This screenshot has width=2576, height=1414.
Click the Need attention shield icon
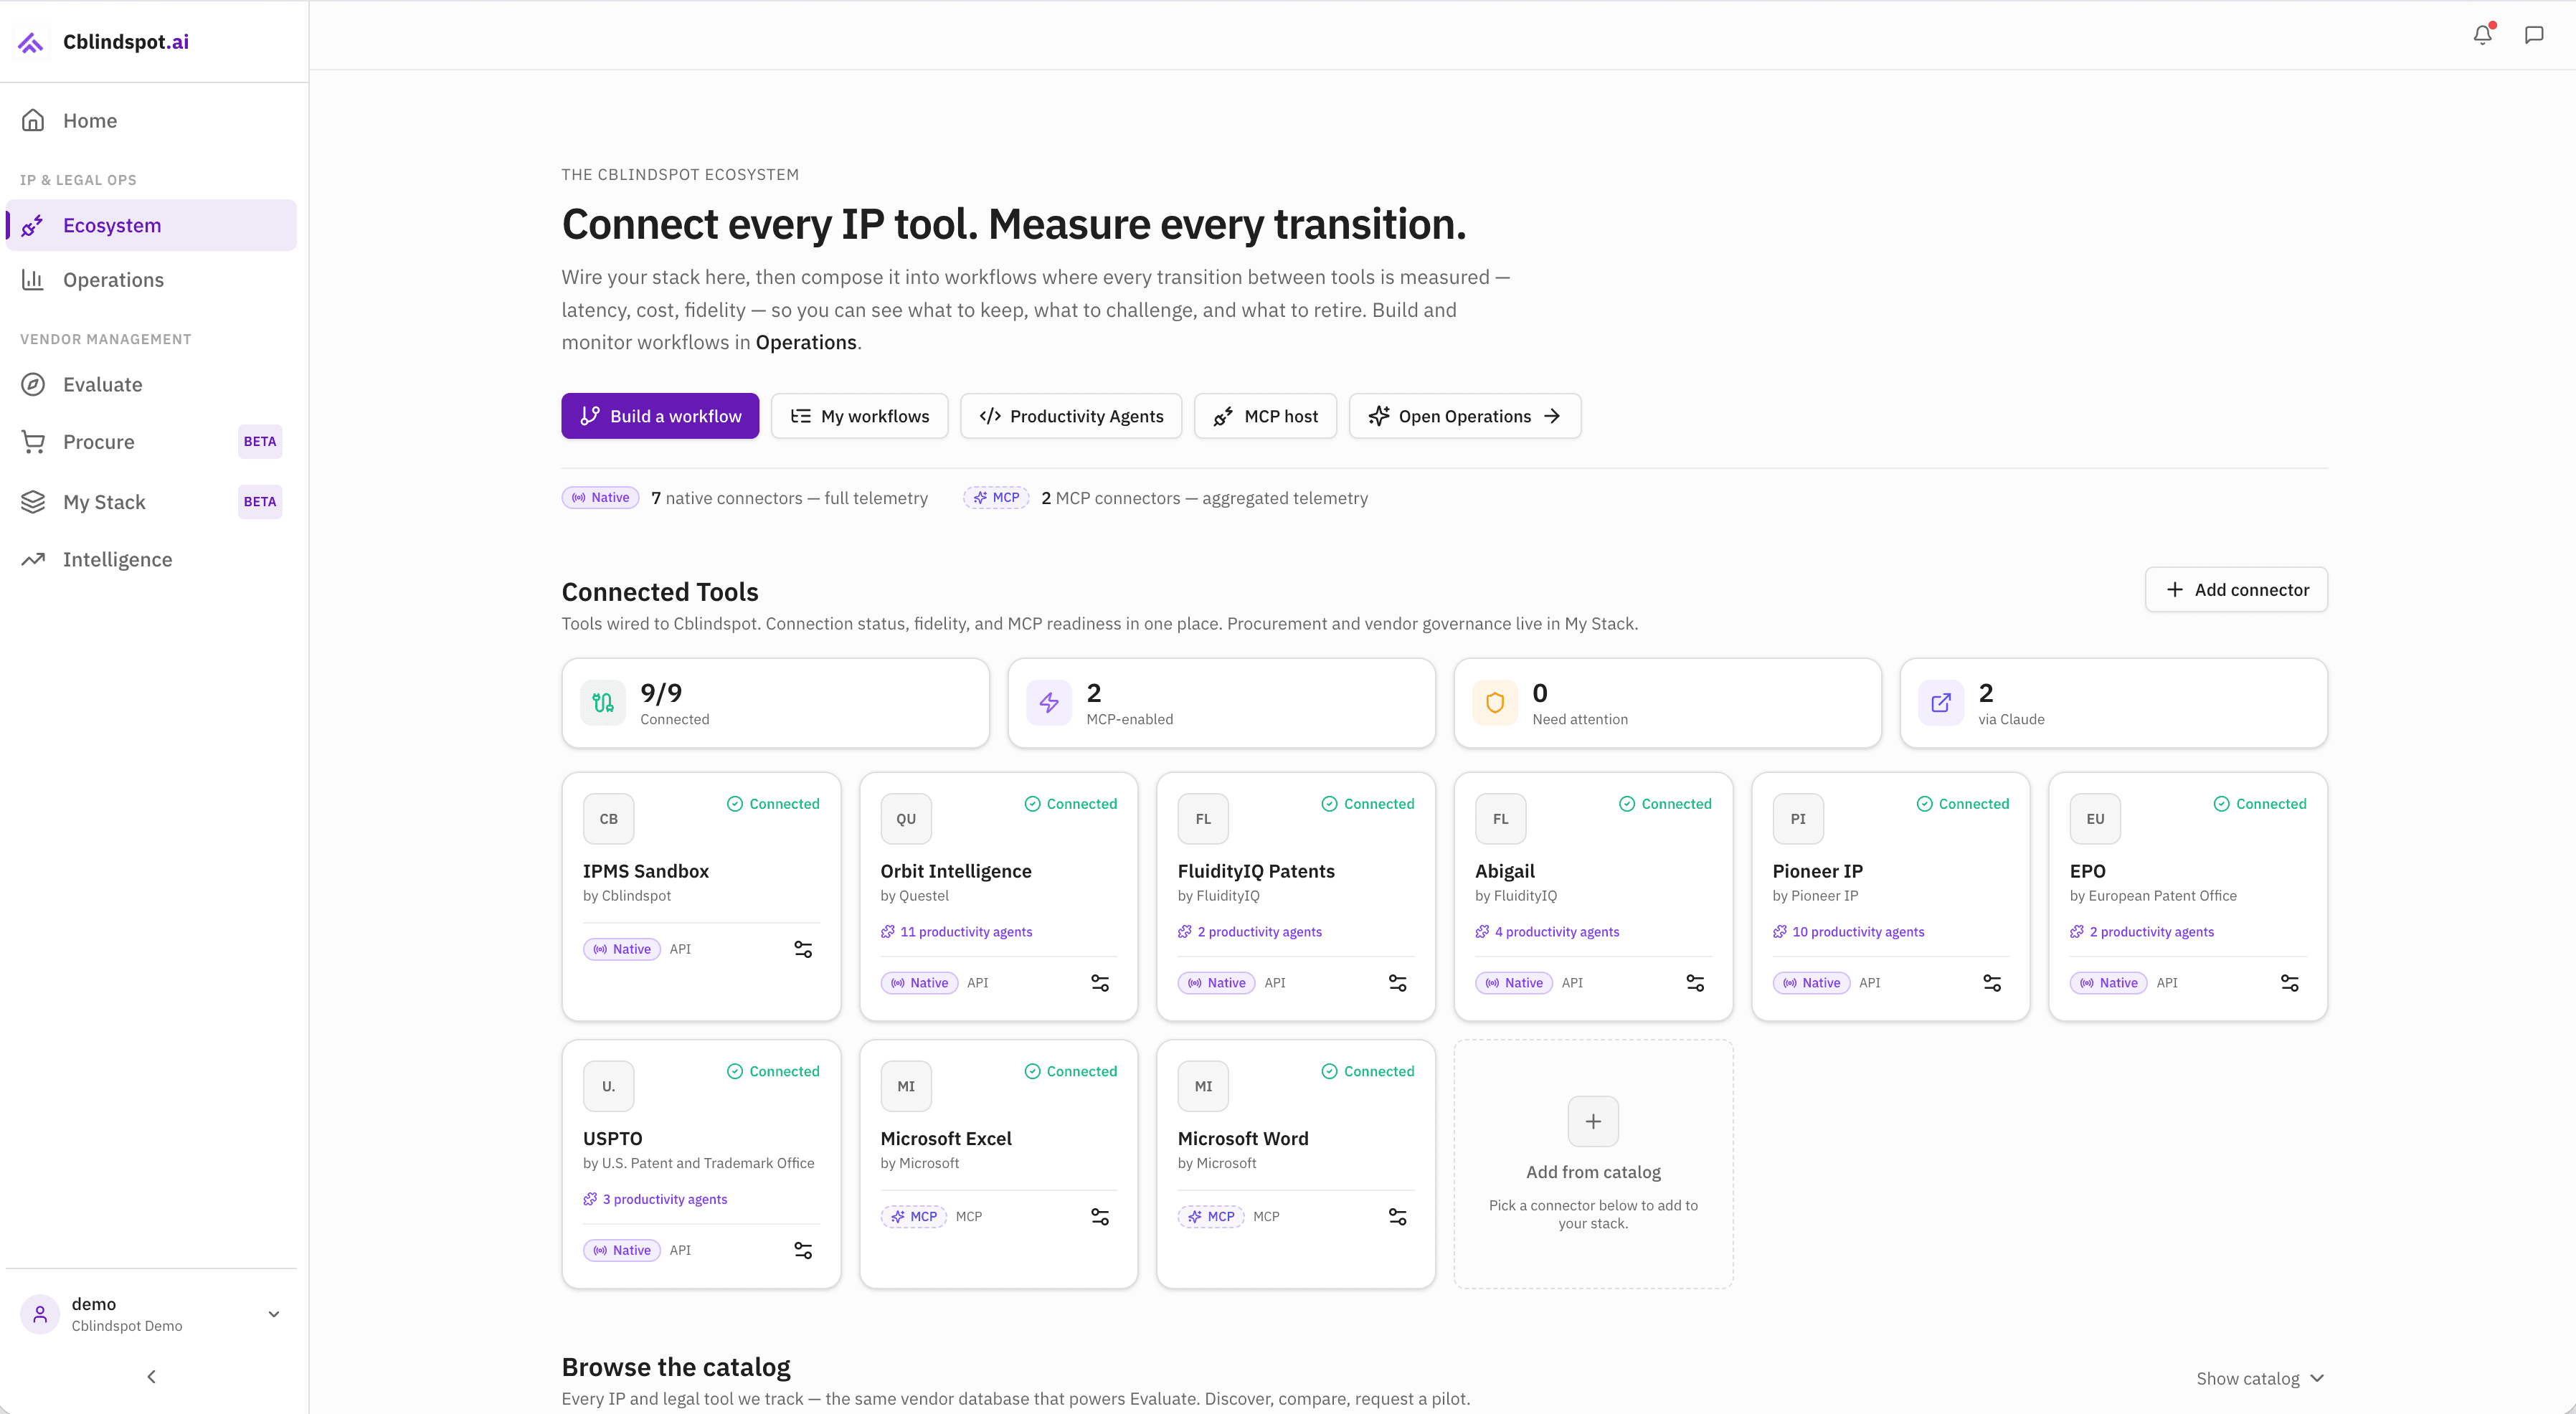click(x=1495, y=703)
